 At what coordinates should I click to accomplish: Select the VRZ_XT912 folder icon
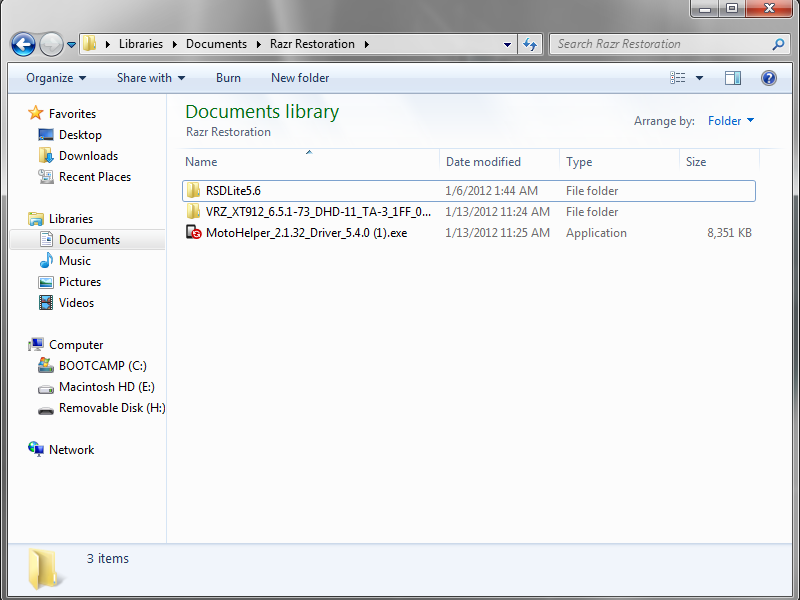(x=193, y=212)
